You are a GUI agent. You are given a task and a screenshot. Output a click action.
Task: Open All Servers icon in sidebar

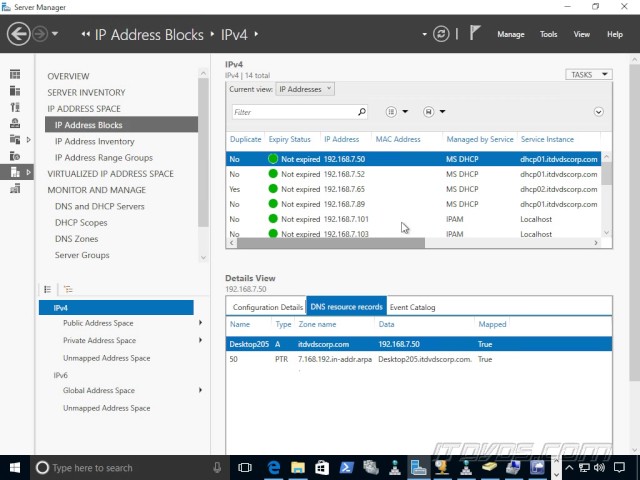[15, 107]
